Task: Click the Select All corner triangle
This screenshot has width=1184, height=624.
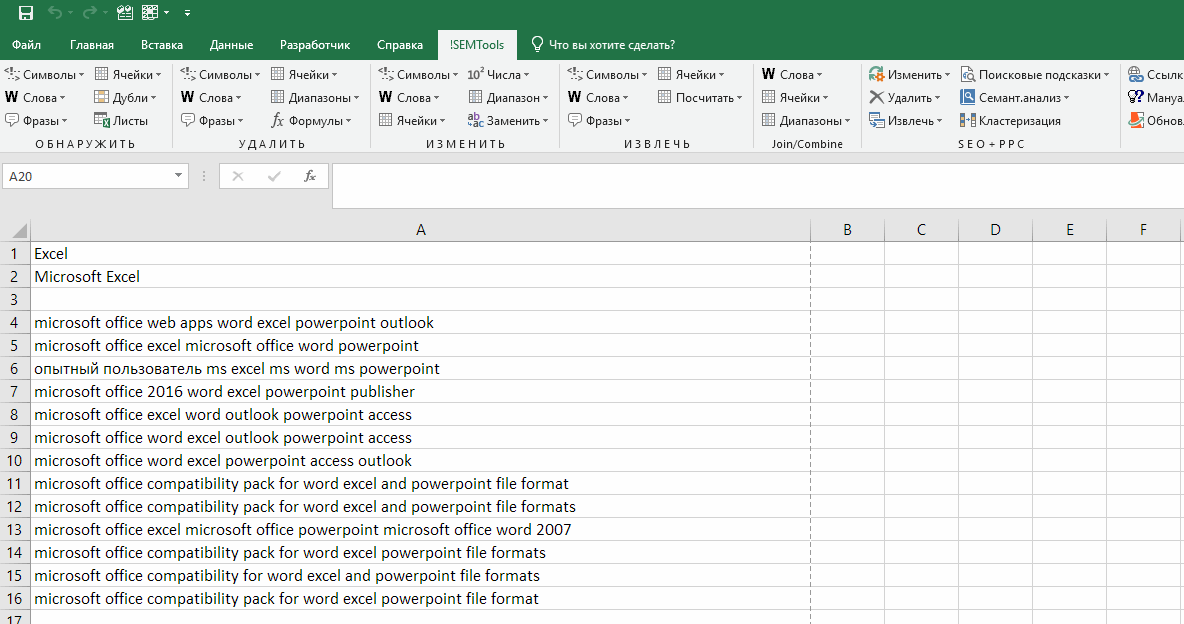Action: click(16, 230)
